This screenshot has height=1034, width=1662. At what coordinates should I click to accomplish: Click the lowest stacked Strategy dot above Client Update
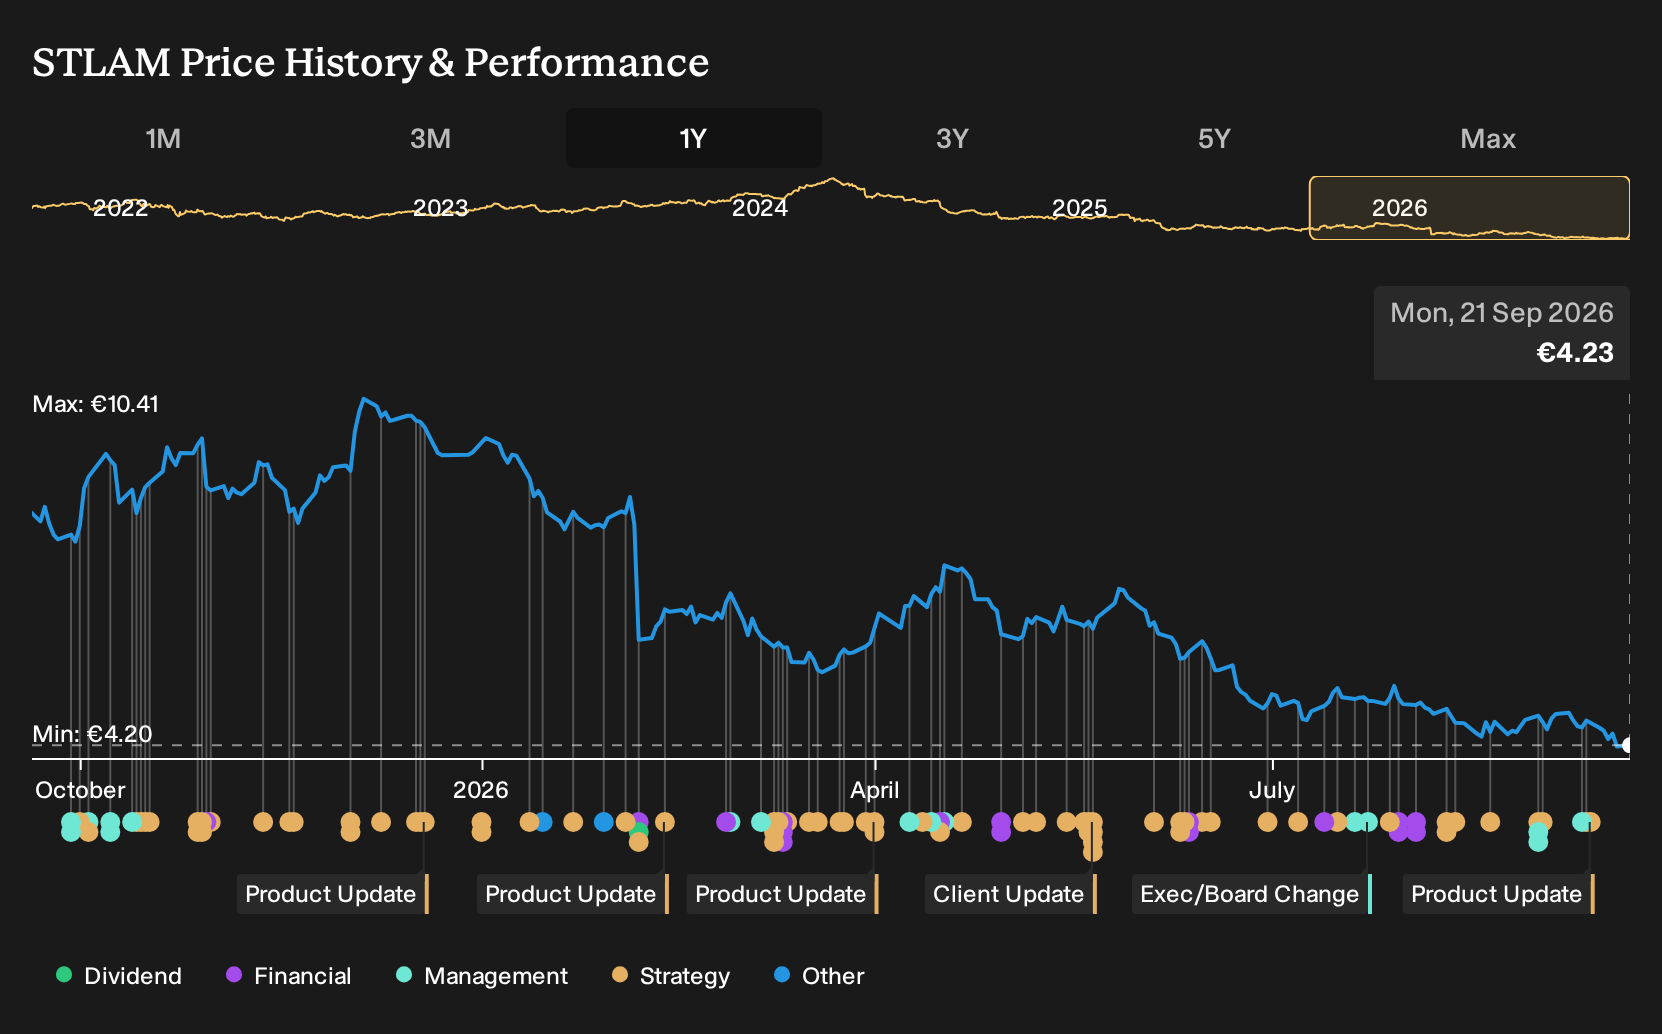[1093, 851]
